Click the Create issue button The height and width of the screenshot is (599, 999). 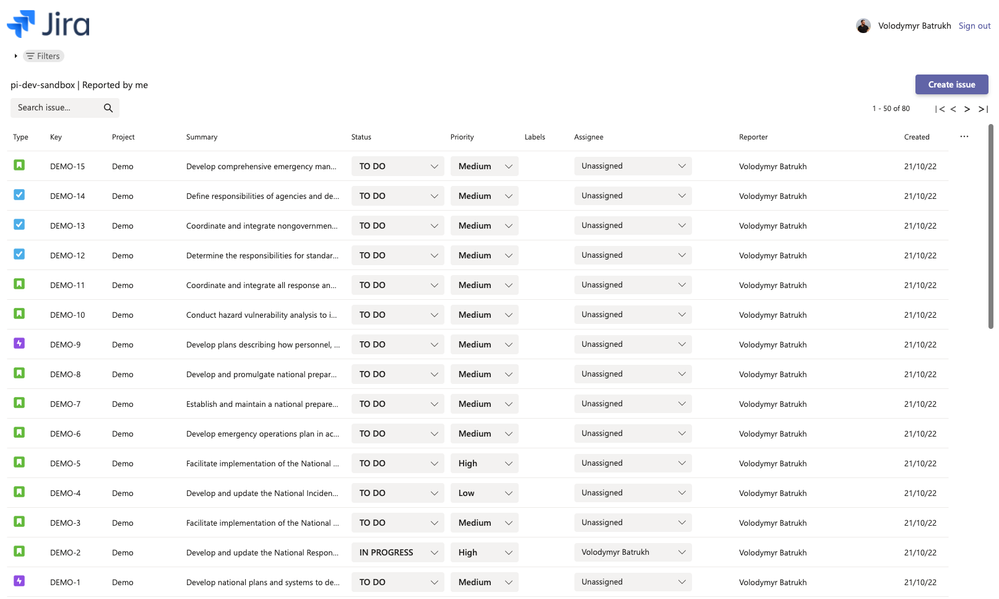click(x=951, y=84)
